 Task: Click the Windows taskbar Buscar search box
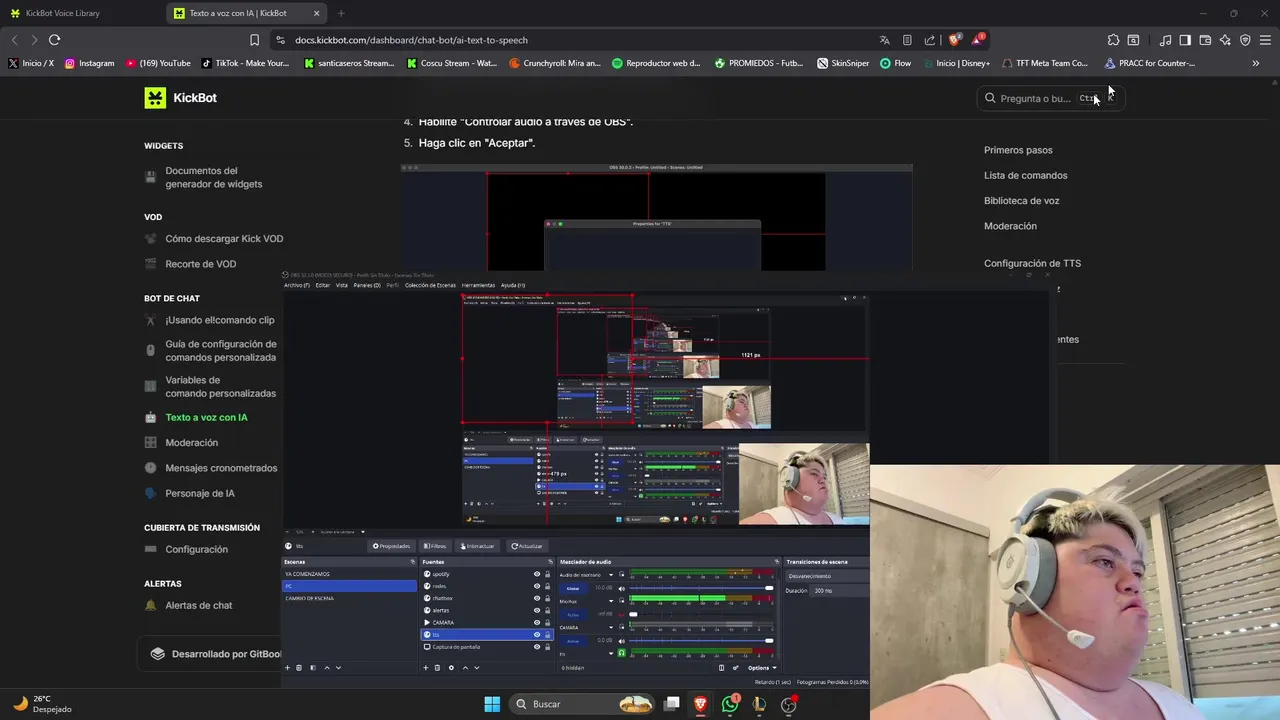(x=582, y=704)
